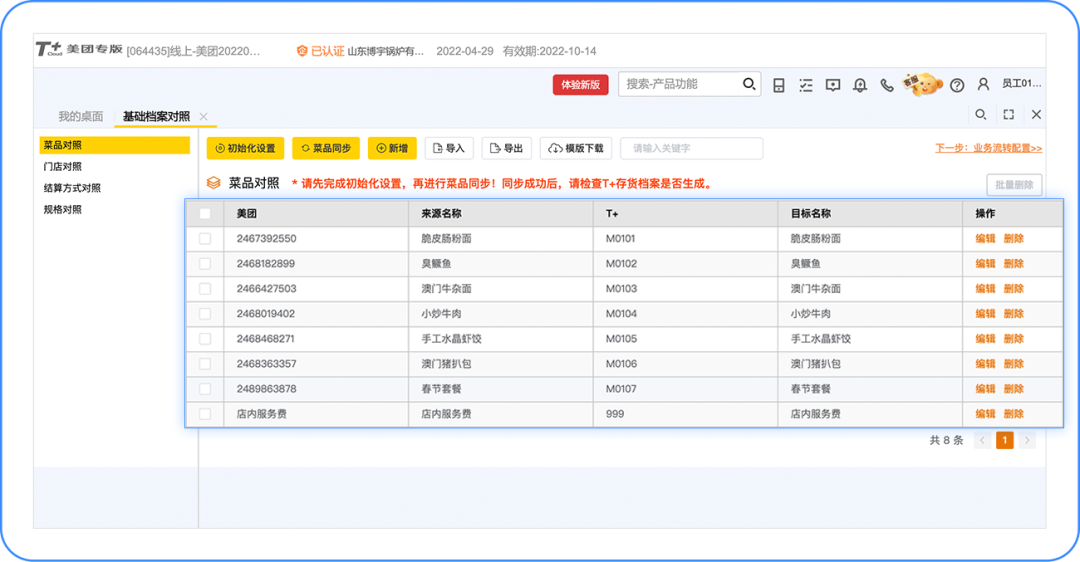Image resolution: width=1080 pixels, height=562 pixels.
Task: Click the previous page arrow in pagination
Action: pos(983,440)
